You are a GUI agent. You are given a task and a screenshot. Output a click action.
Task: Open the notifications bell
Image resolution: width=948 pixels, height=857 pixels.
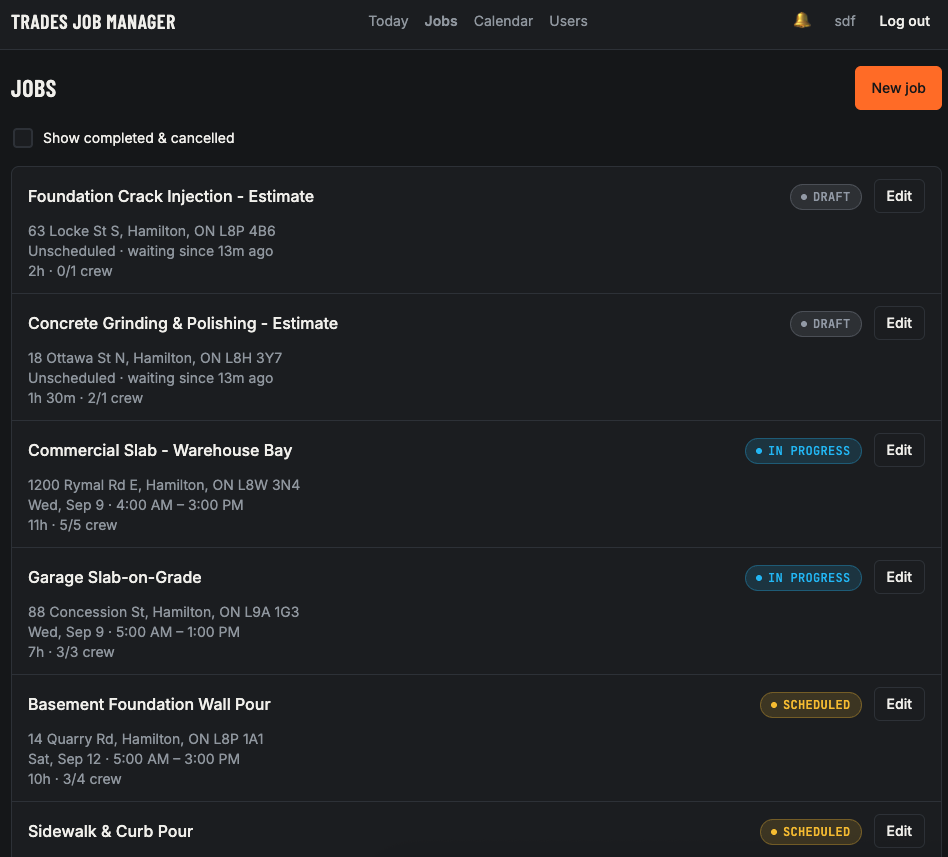pos(802,21)
